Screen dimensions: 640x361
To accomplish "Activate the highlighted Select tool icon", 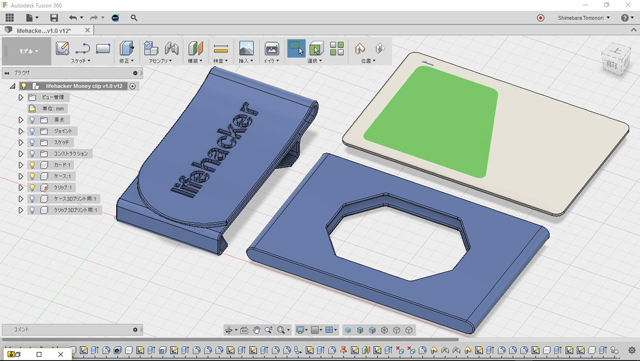I will (x=296, y=49).
